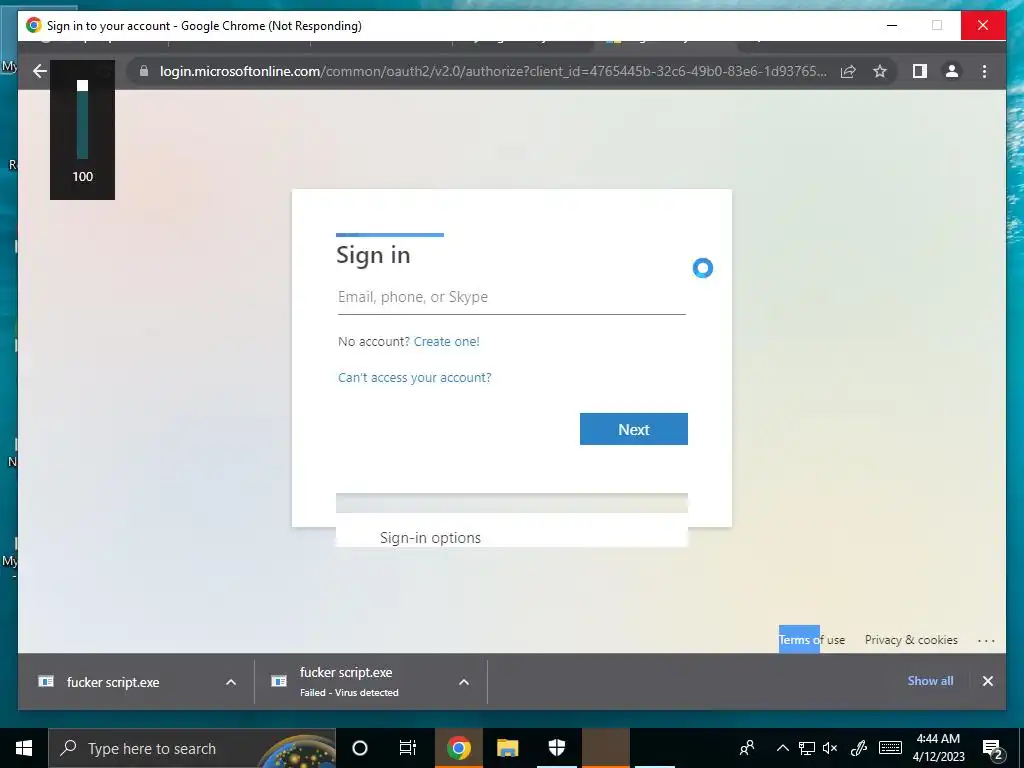Image resolution: width=1024 pixels, height=768 pixels.
Task: Open Terms of use link
Action: click(x=812, y=640)
